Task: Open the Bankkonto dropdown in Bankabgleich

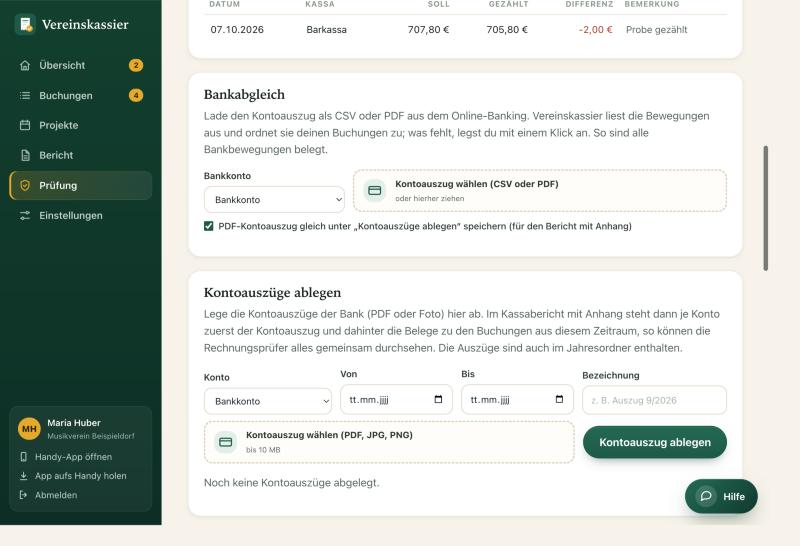Action: pyautogui.click(x=274, y=200)
